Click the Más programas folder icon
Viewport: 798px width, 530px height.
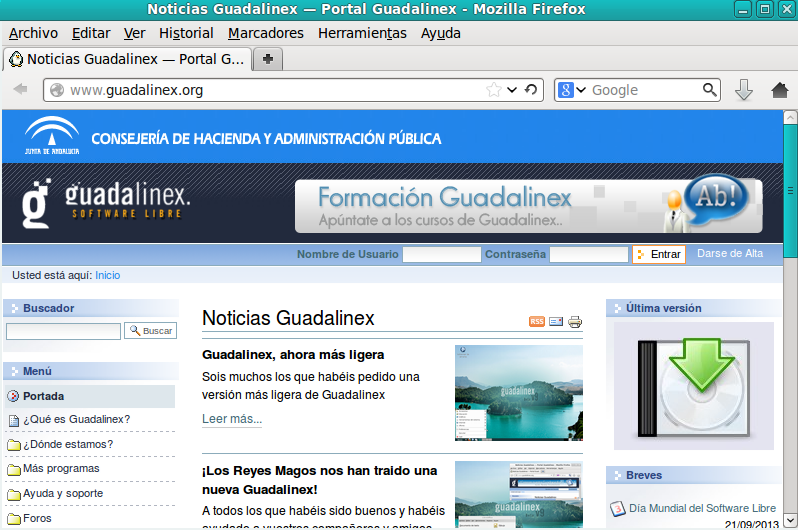coord(14,469)
